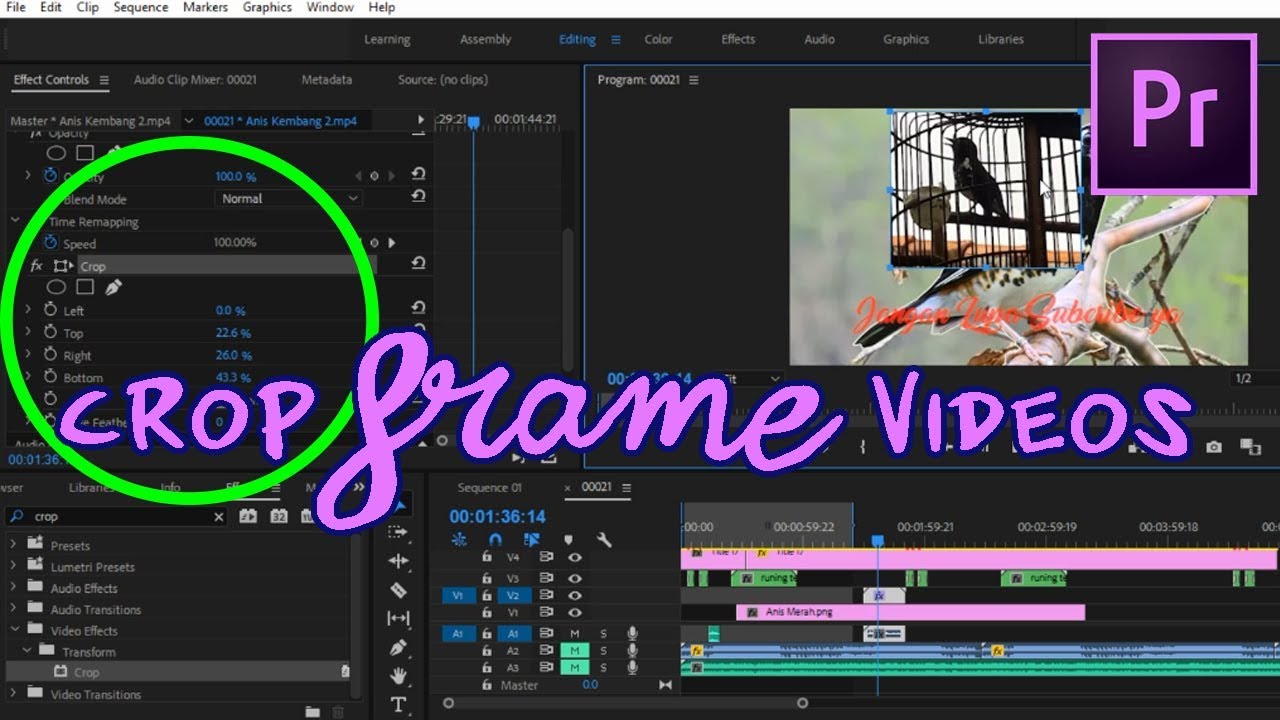Open the Markers menu
This screenshot has width=1280, height=720.
(205, 7)
